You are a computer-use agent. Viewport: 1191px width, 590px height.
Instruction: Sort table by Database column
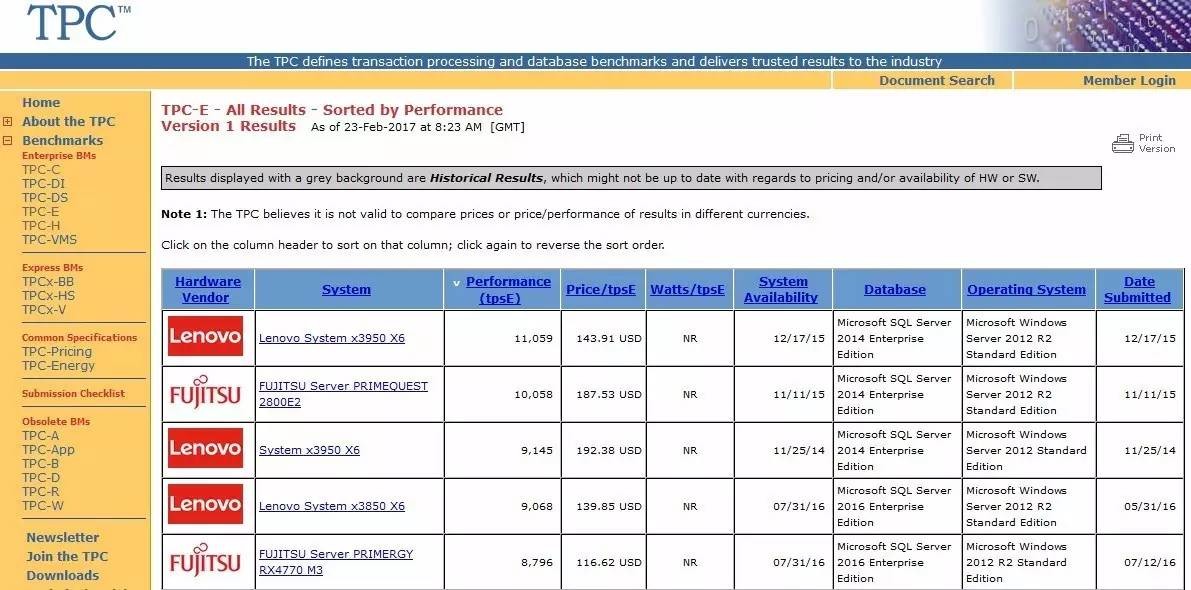tap(895, 289)
